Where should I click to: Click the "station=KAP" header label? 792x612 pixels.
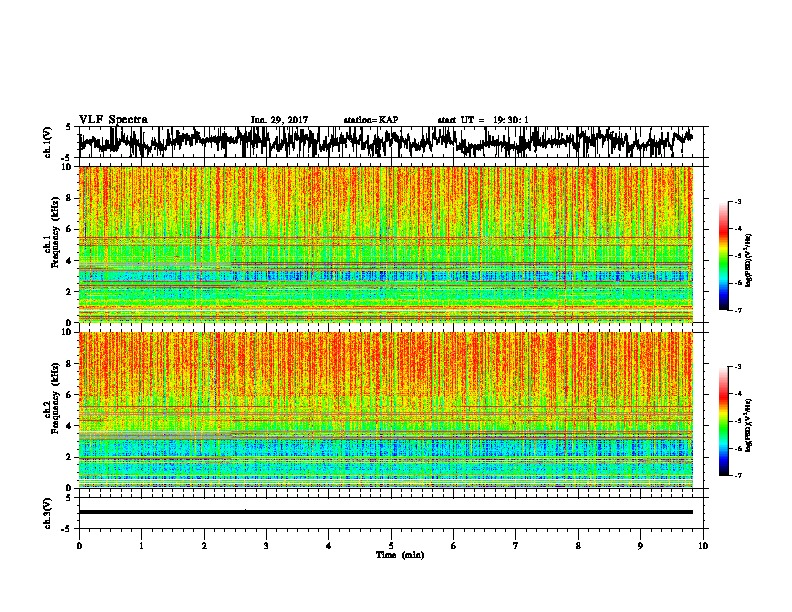(x=371, y=120)
